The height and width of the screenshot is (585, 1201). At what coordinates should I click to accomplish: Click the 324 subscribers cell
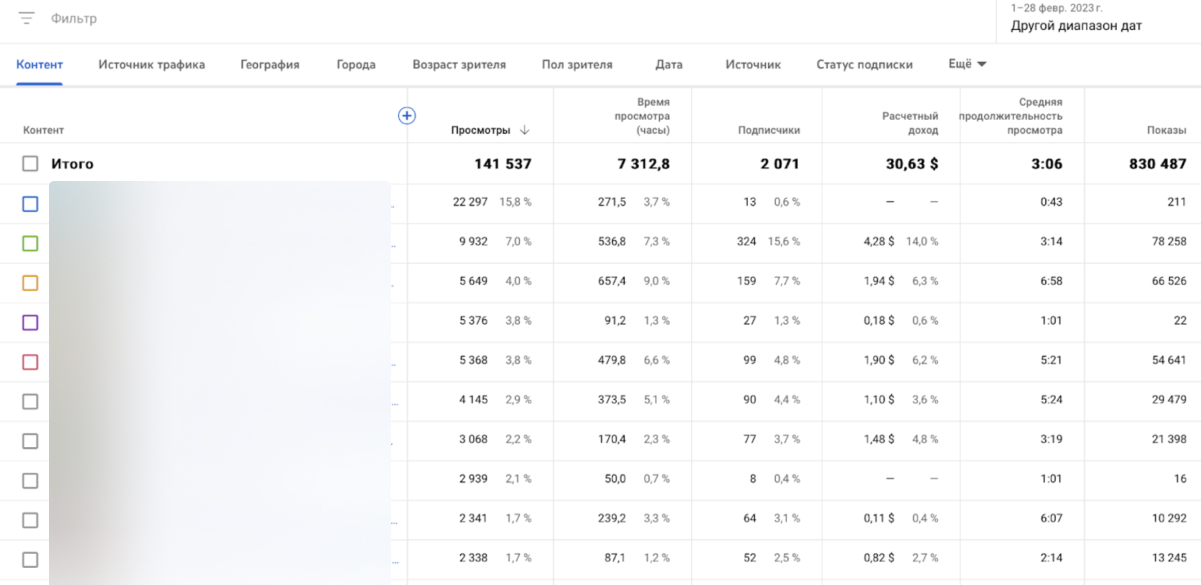coord(746,241)
